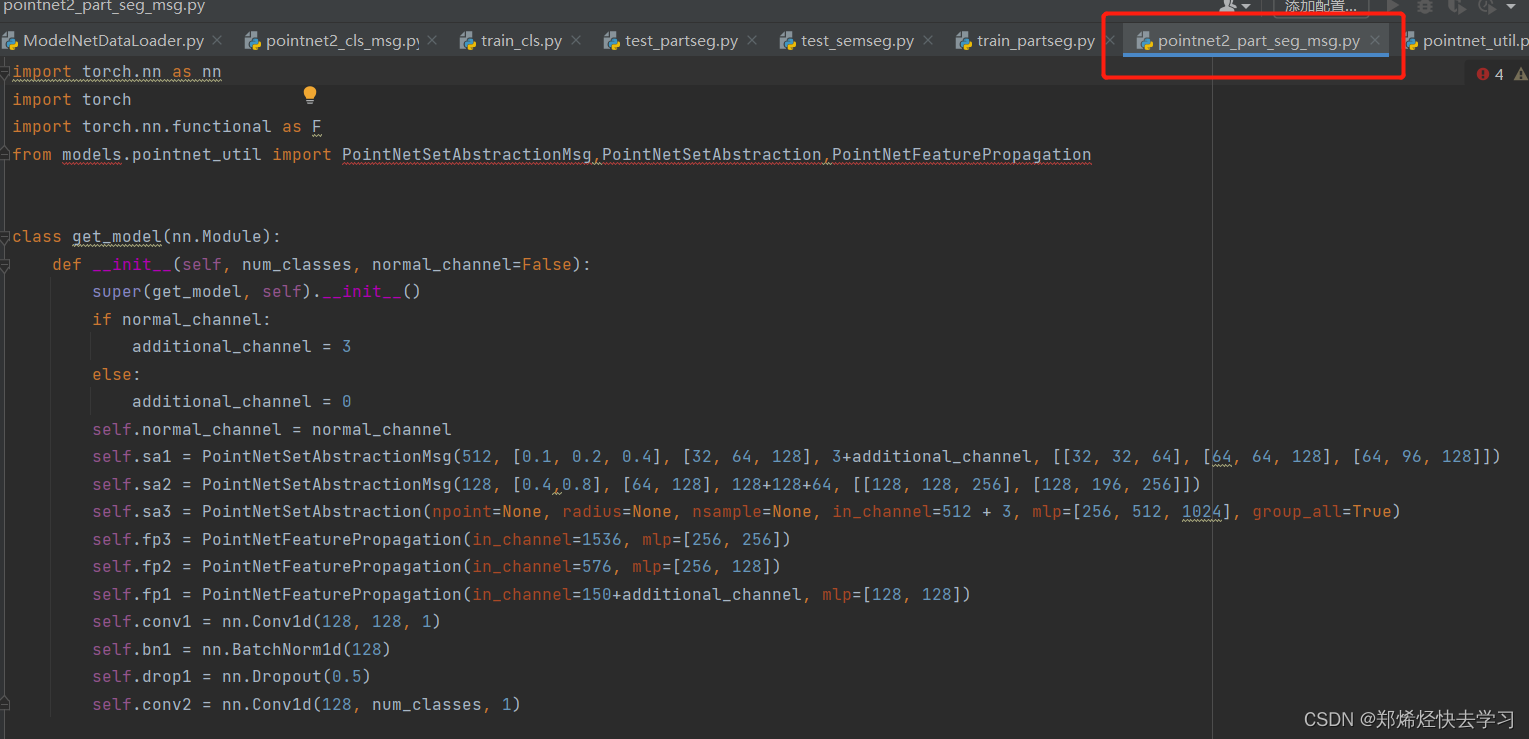Switch to the ModelNetDataLoader.py tab
The width and height of the screenshot is (1529, 739).
(x=113, y=41)
